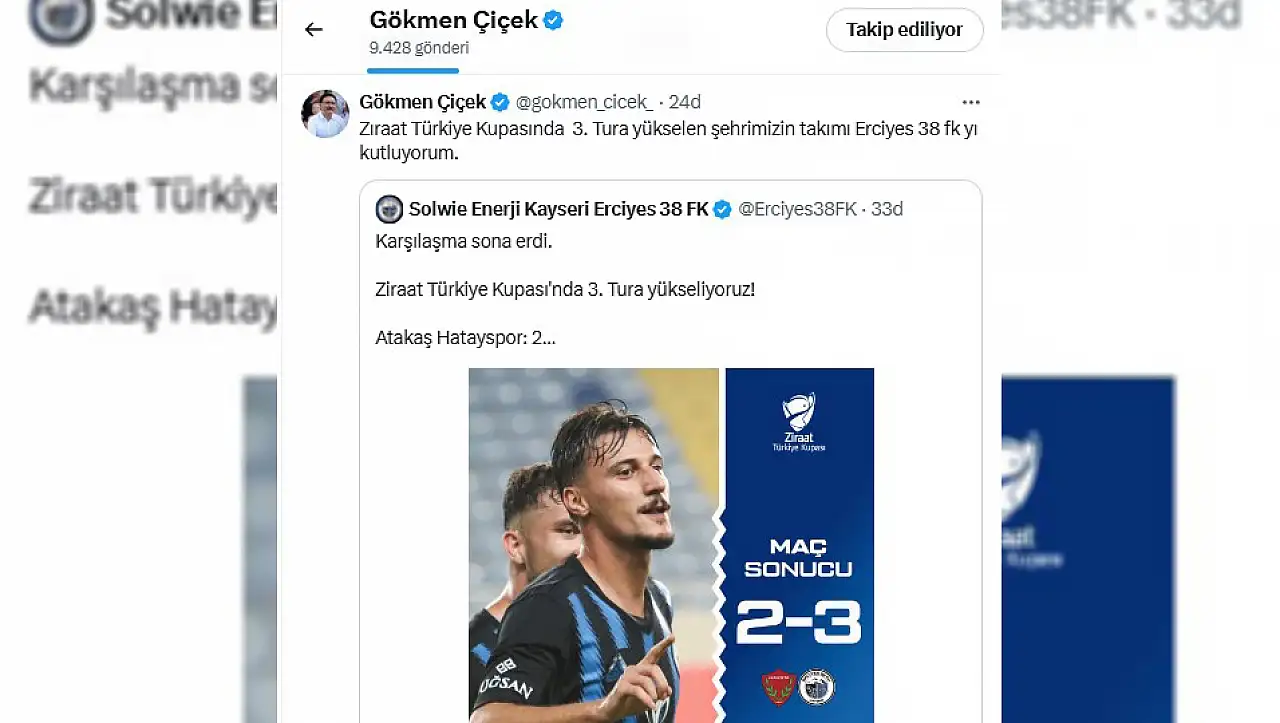Click the back arrow icon

pos(314,30)
